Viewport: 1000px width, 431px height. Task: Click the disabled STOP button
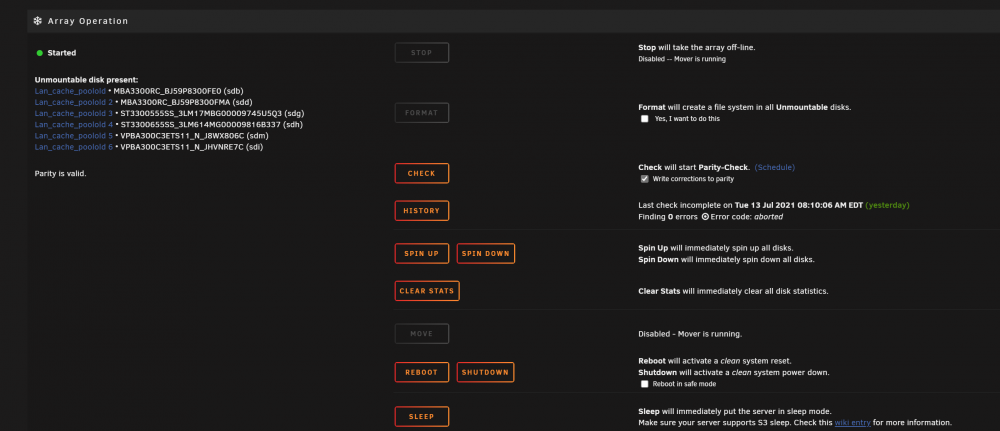[422, 53]
